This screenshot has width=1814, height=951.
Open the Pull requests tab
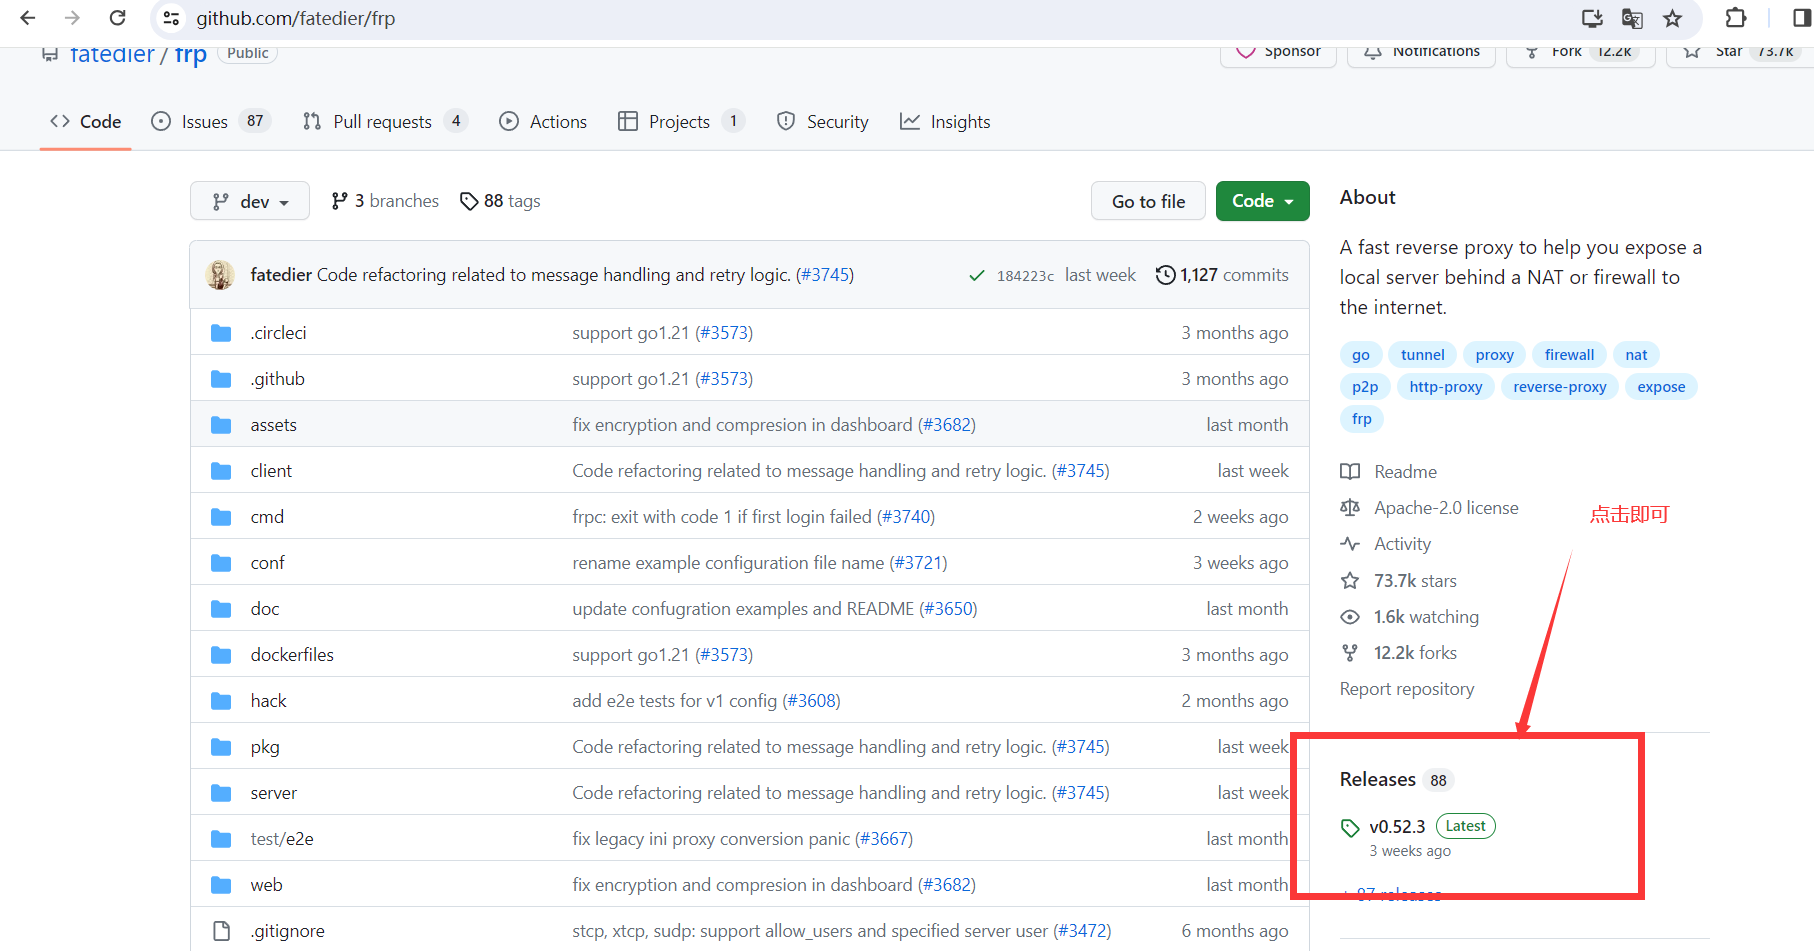[x=385, y=122]
